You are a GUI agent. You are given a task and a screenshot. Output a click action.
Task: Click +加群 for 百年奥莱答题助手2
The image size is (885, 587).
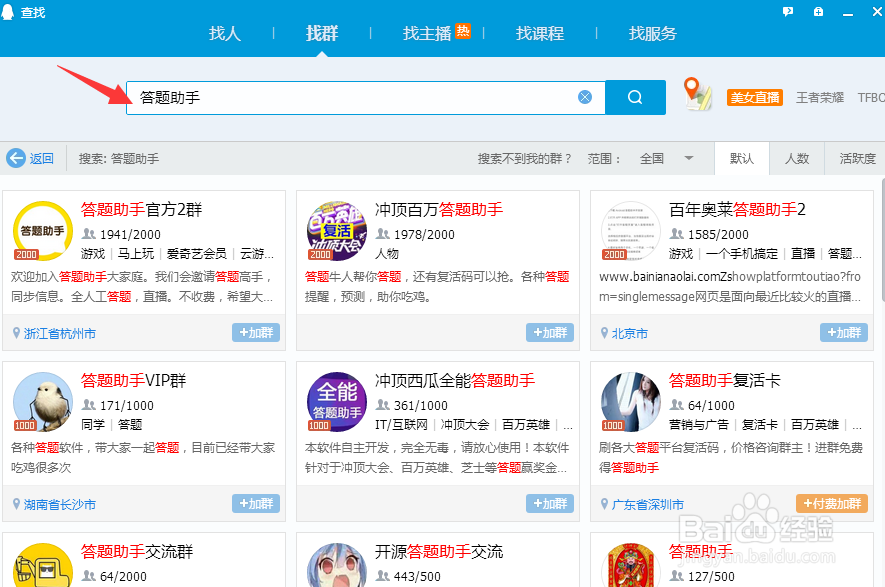[x=844, y=332]
